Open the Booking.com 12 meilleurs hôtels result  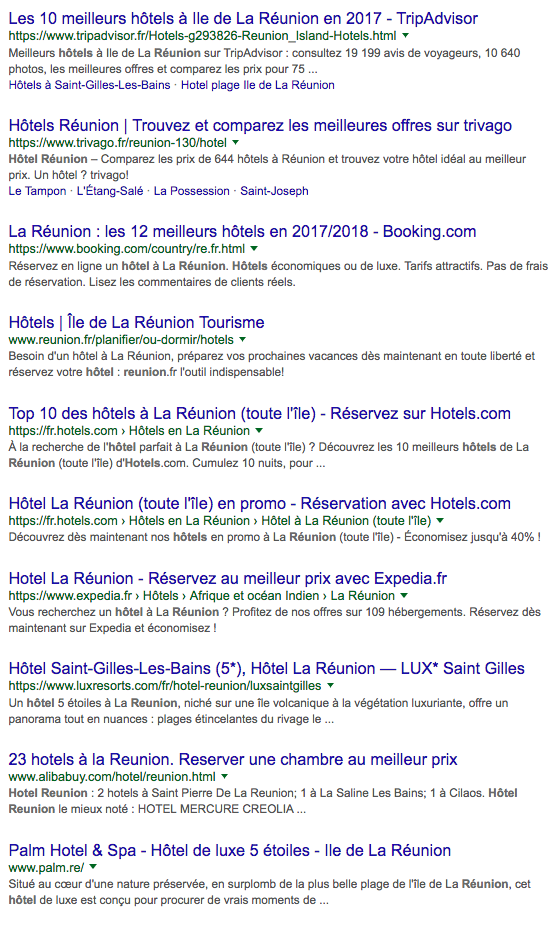242,232
